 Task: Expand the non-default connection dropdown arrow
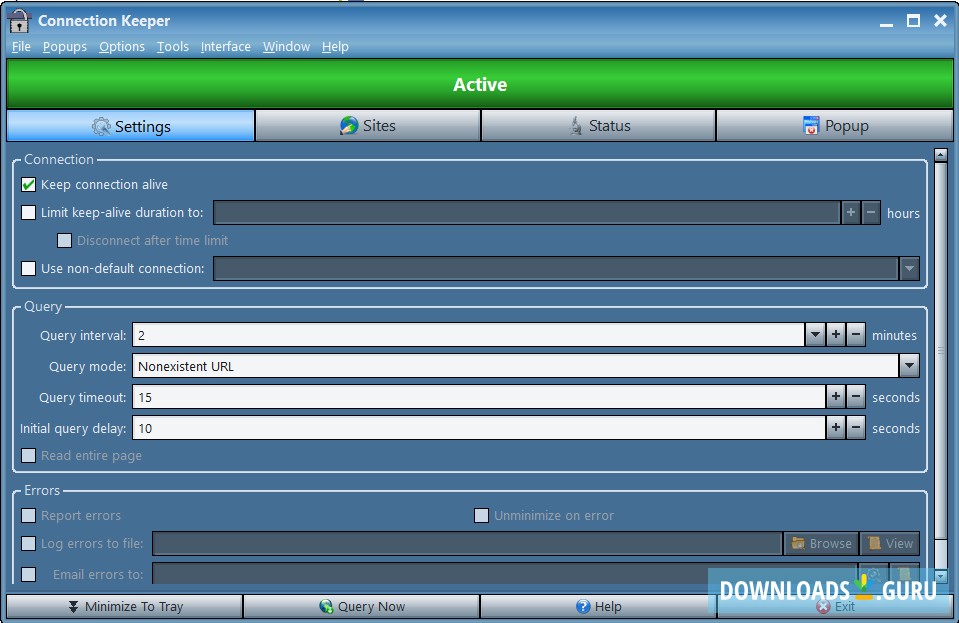909,268
